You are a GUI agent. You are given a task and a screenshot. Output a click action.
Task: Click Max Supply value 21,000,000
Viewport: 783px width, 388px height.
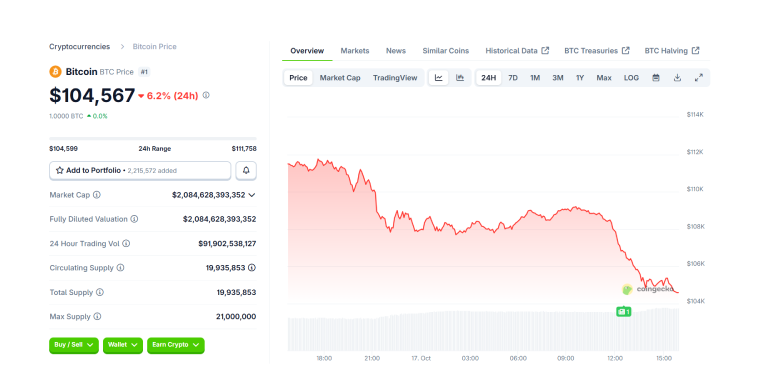(x=237, y=317)
